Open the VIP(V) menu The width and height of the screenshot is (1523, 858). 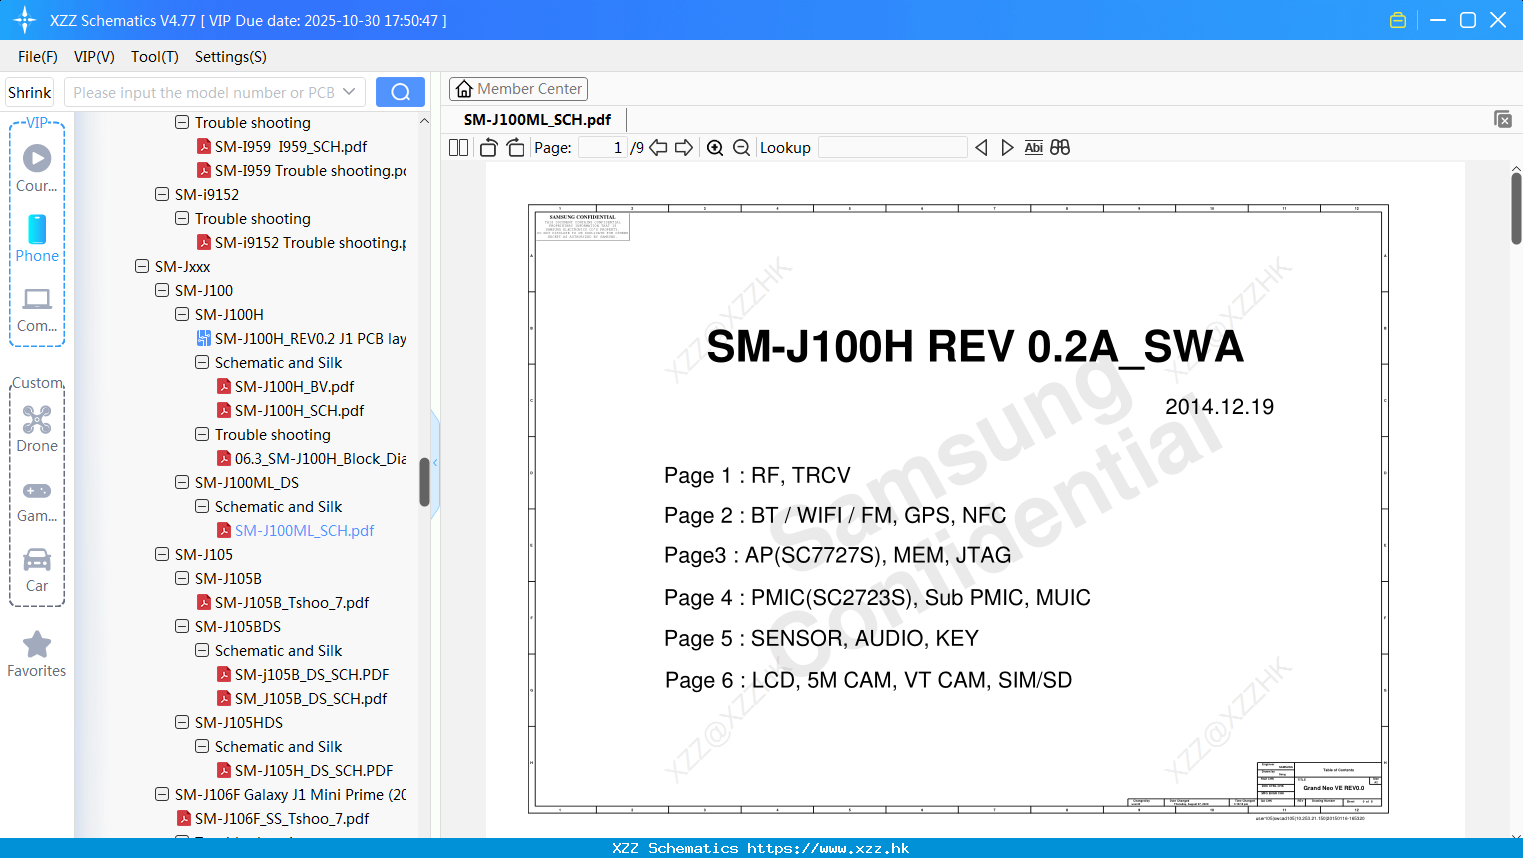pyautogui.click(x=94, y=56)
